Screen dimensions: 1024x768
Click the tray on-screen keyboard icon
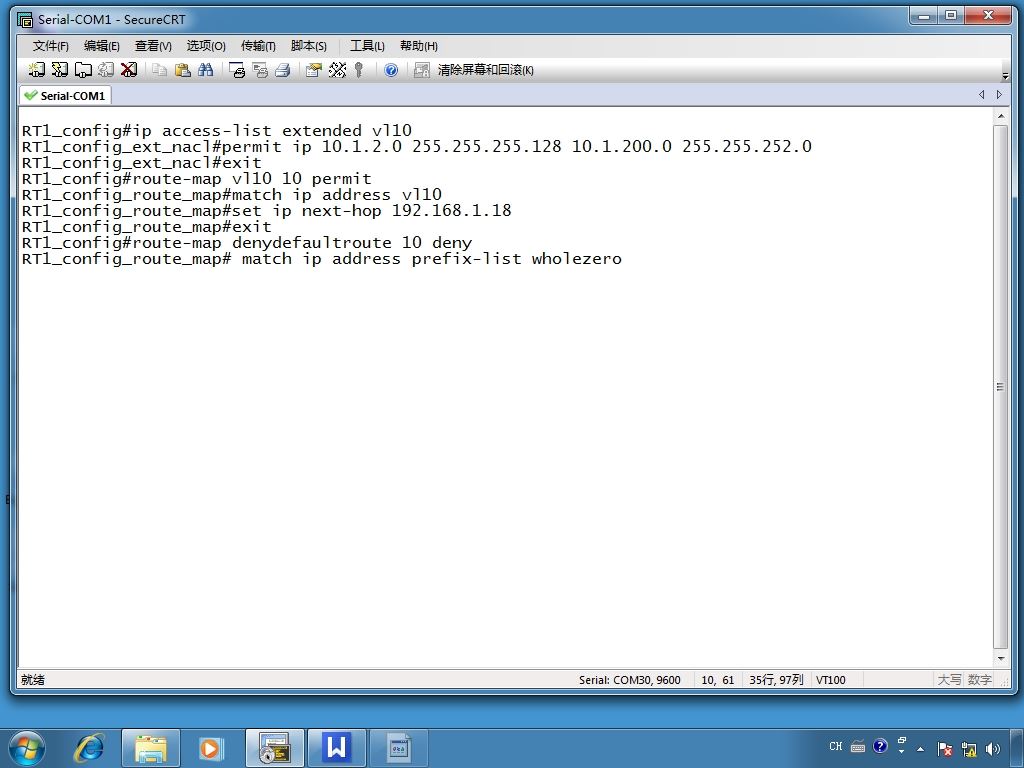click(858, 746)
